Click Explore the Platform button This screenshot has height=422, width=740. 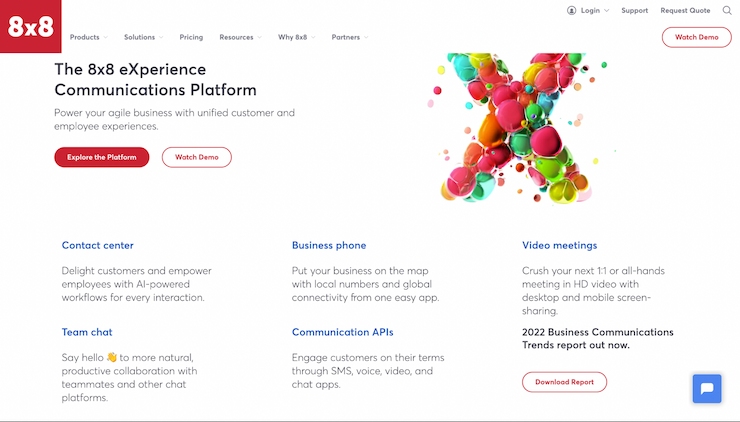101,157
